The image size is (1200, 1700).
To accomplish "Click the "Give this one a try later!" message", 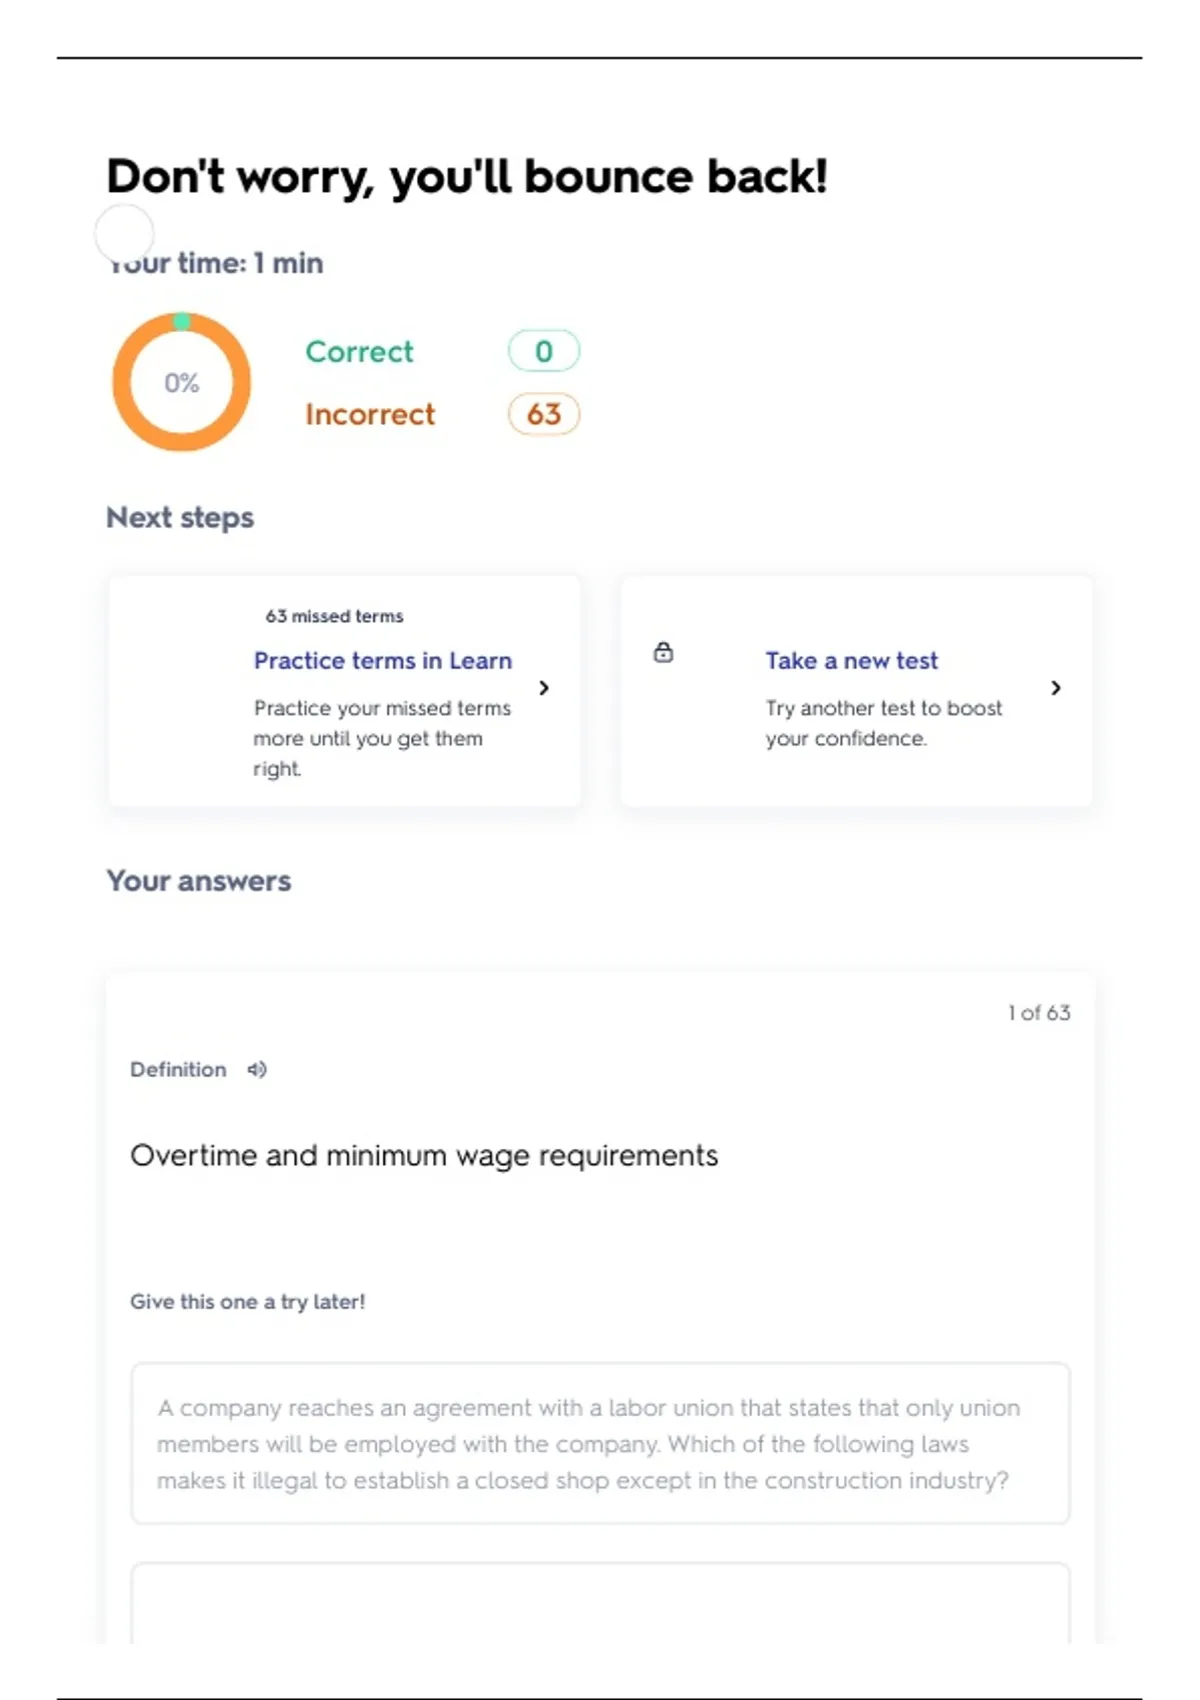I will tap(247, 1302).
